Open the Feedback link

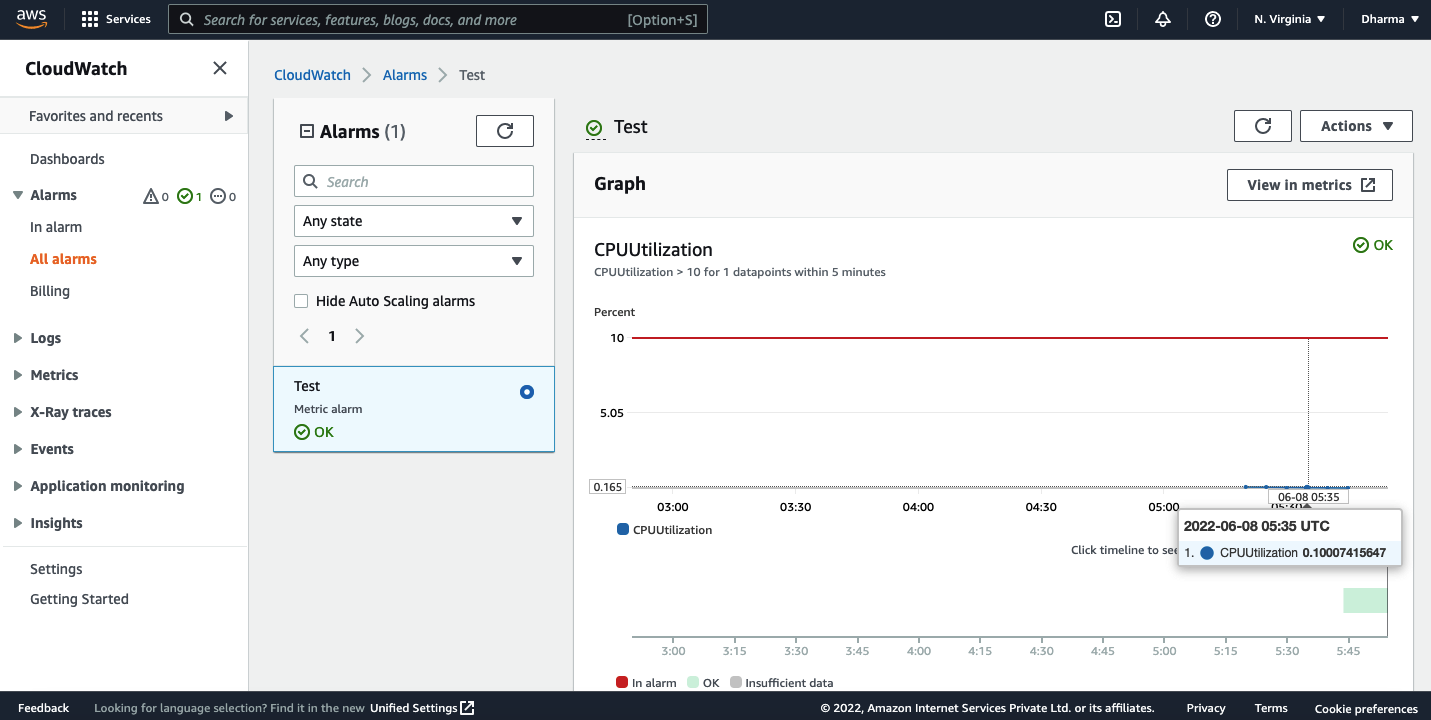click(x=44, y=708)
